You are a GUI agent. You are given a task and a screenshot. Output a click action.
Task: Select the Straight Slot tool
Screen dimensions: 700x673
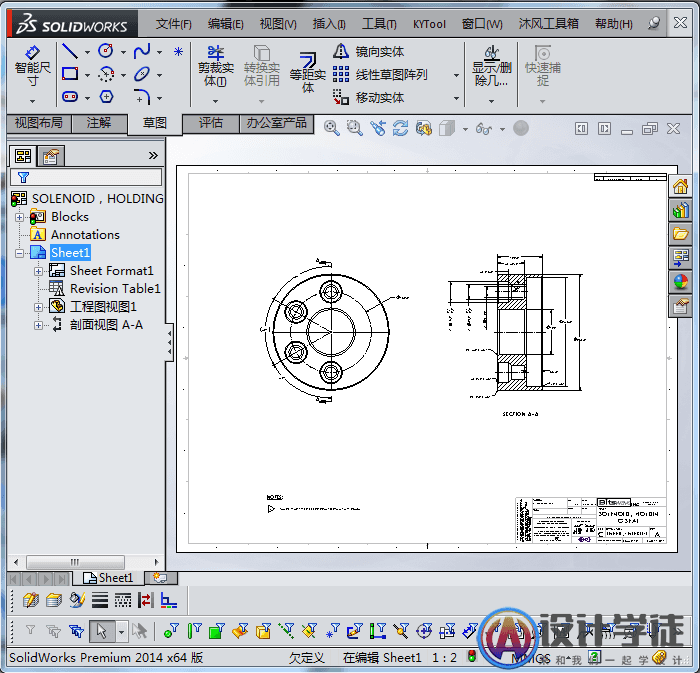70,97
